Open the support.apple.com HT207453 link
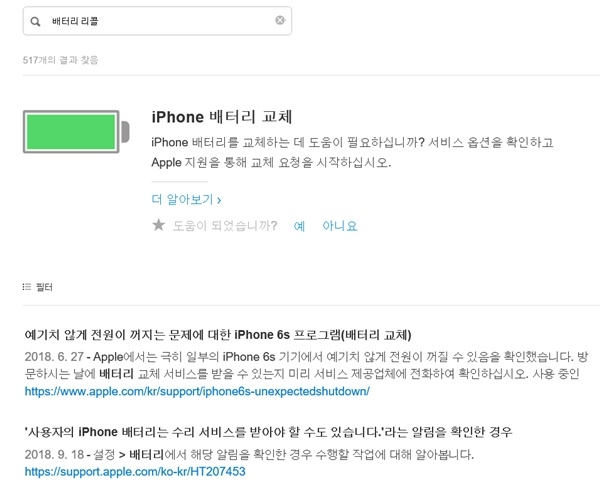Screen dimensions: 600x493 click(x=135, y=471)
